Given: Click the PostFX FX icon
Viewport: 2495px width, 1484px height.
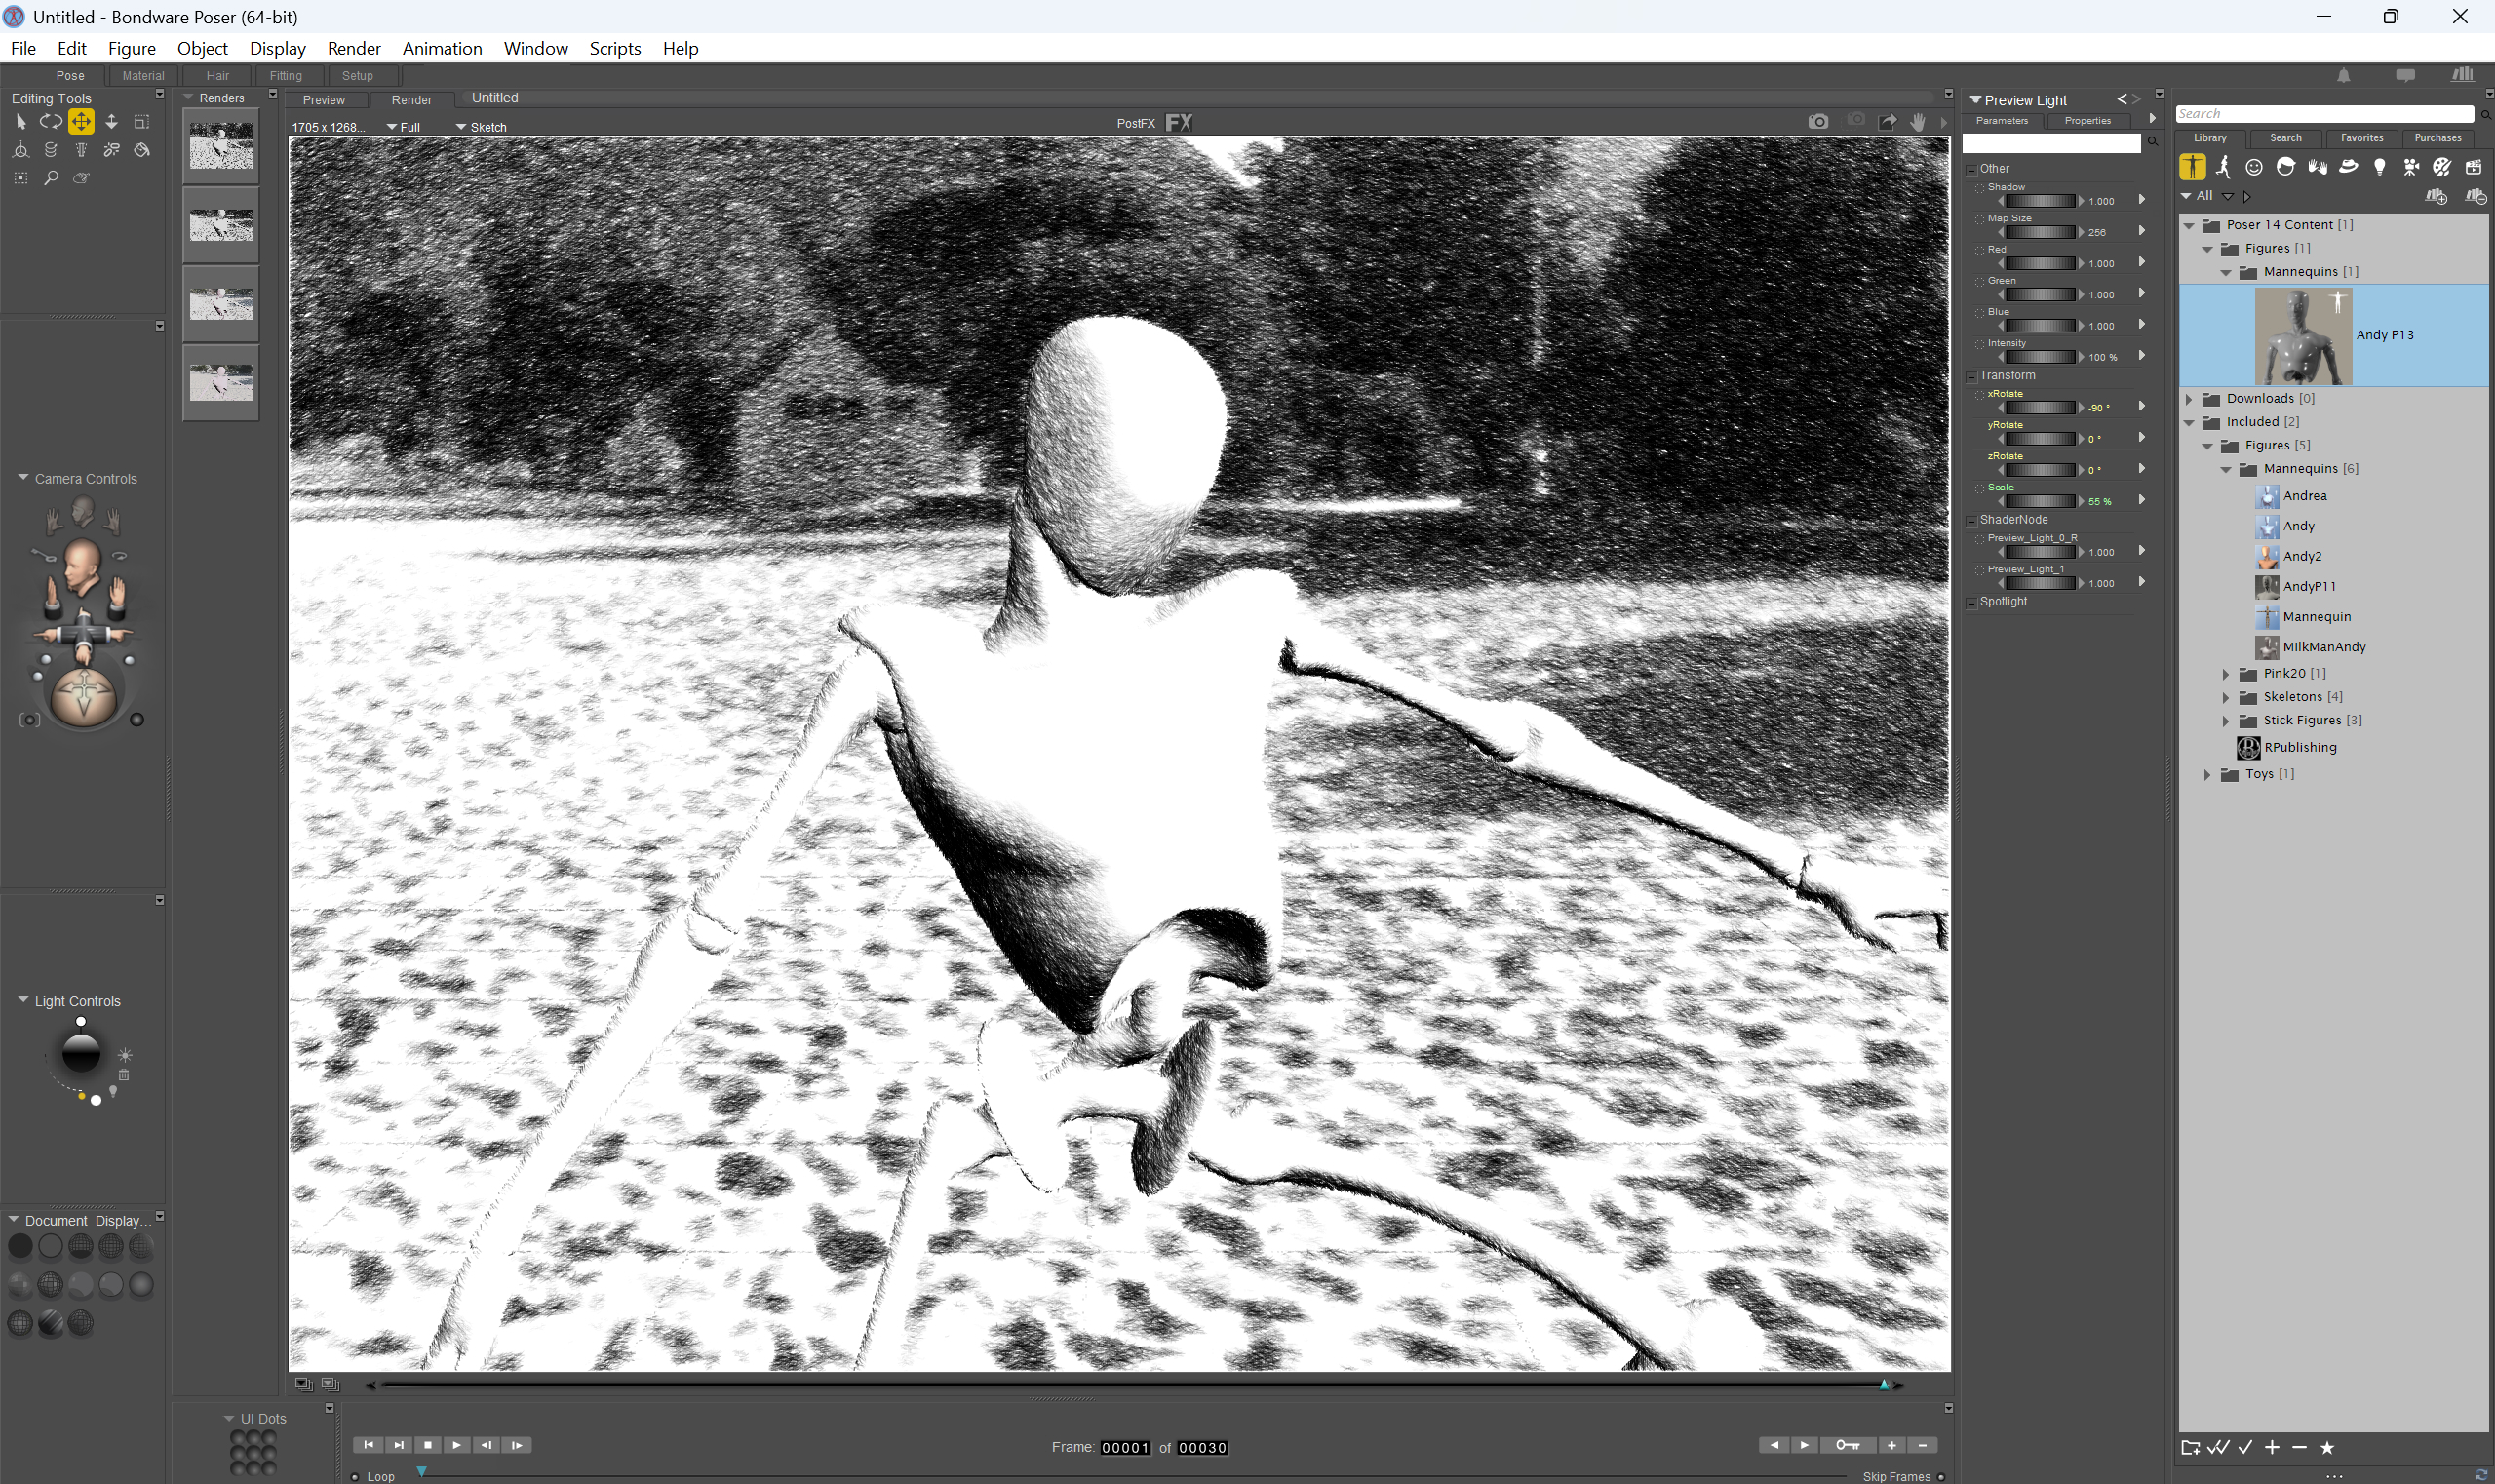Looking at the screenshot, I should [1179, 123].
